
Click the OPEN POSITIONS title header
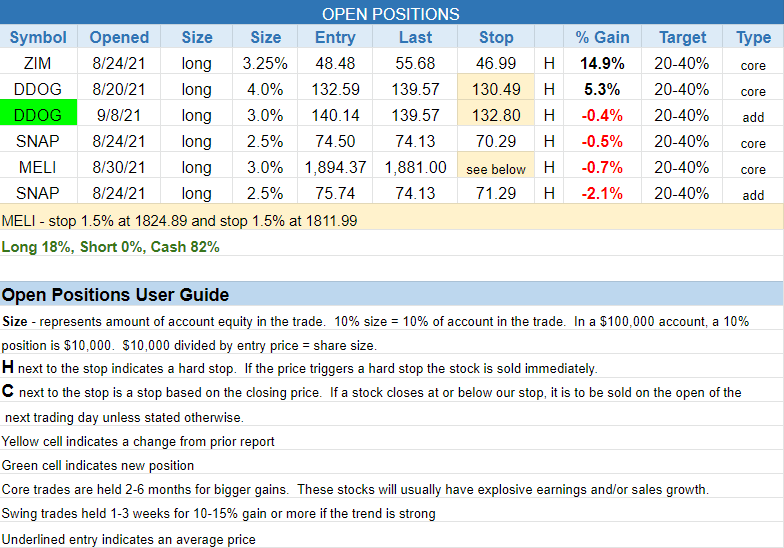pyautogui.click(x=391, y=14)
